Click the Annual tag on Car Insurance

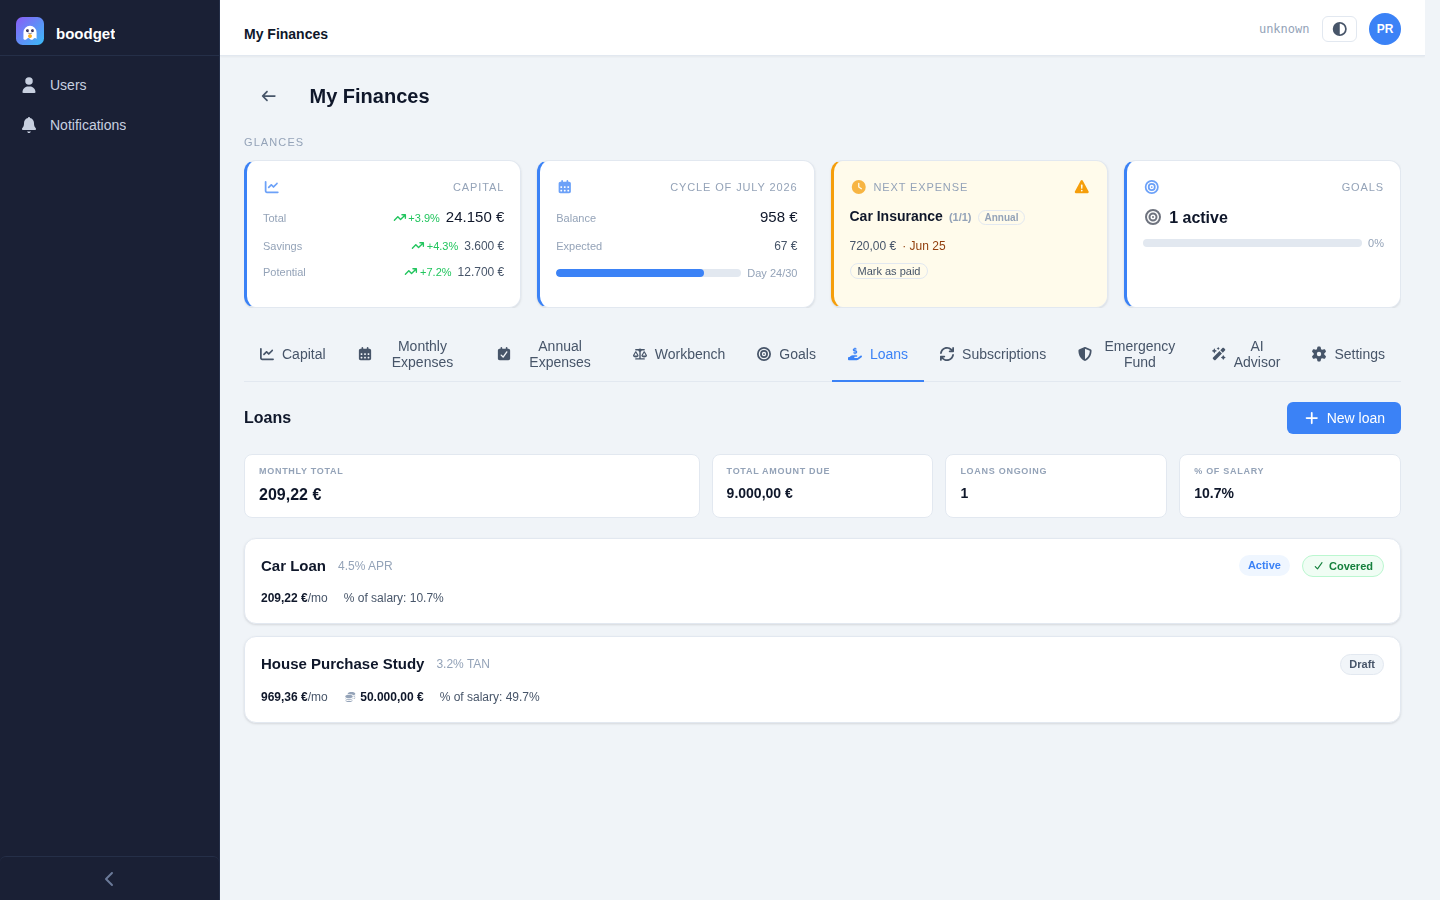pyautogui.click(x=1001, y=217)
